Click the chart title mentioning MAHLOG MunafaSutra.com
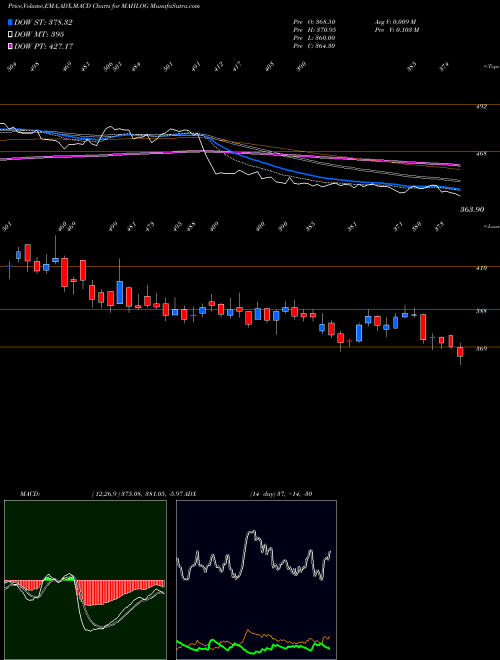The width and height of the screenshot is (500, 660). 104,6
